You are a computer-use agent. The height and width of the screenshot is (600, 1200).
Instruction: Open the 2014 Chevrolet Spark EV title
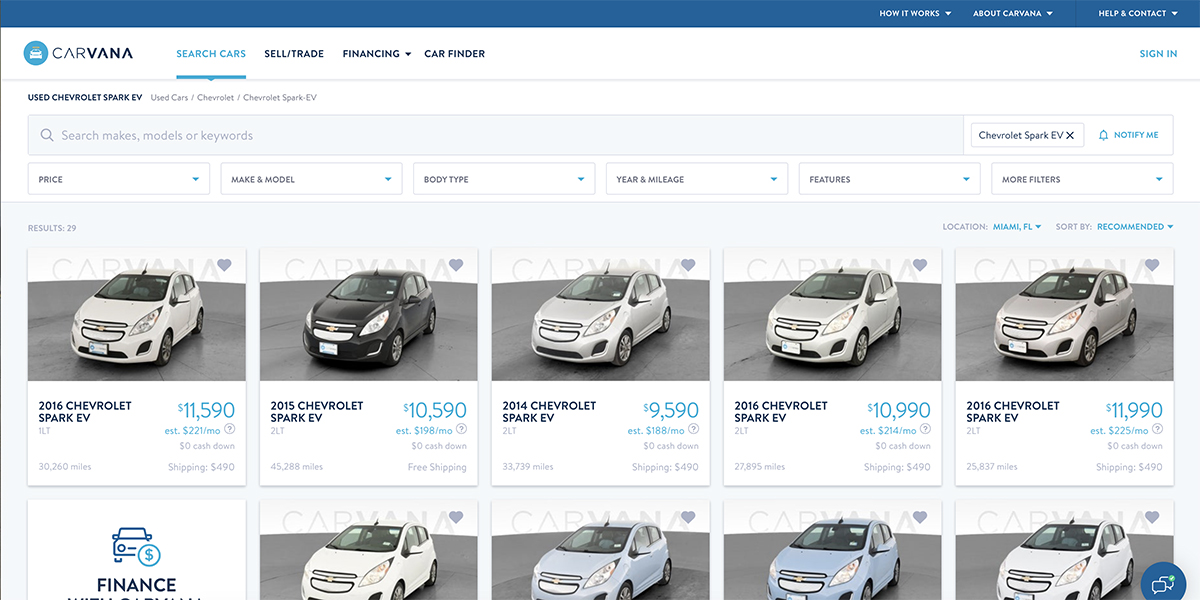(x=549, y=412)
